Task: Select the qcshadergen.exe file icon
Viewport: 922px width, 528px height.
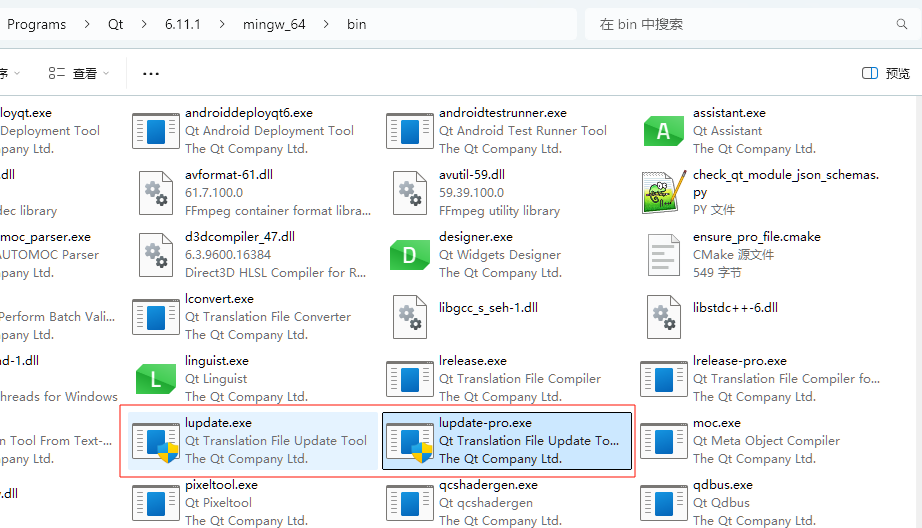Action: point(410,503)
